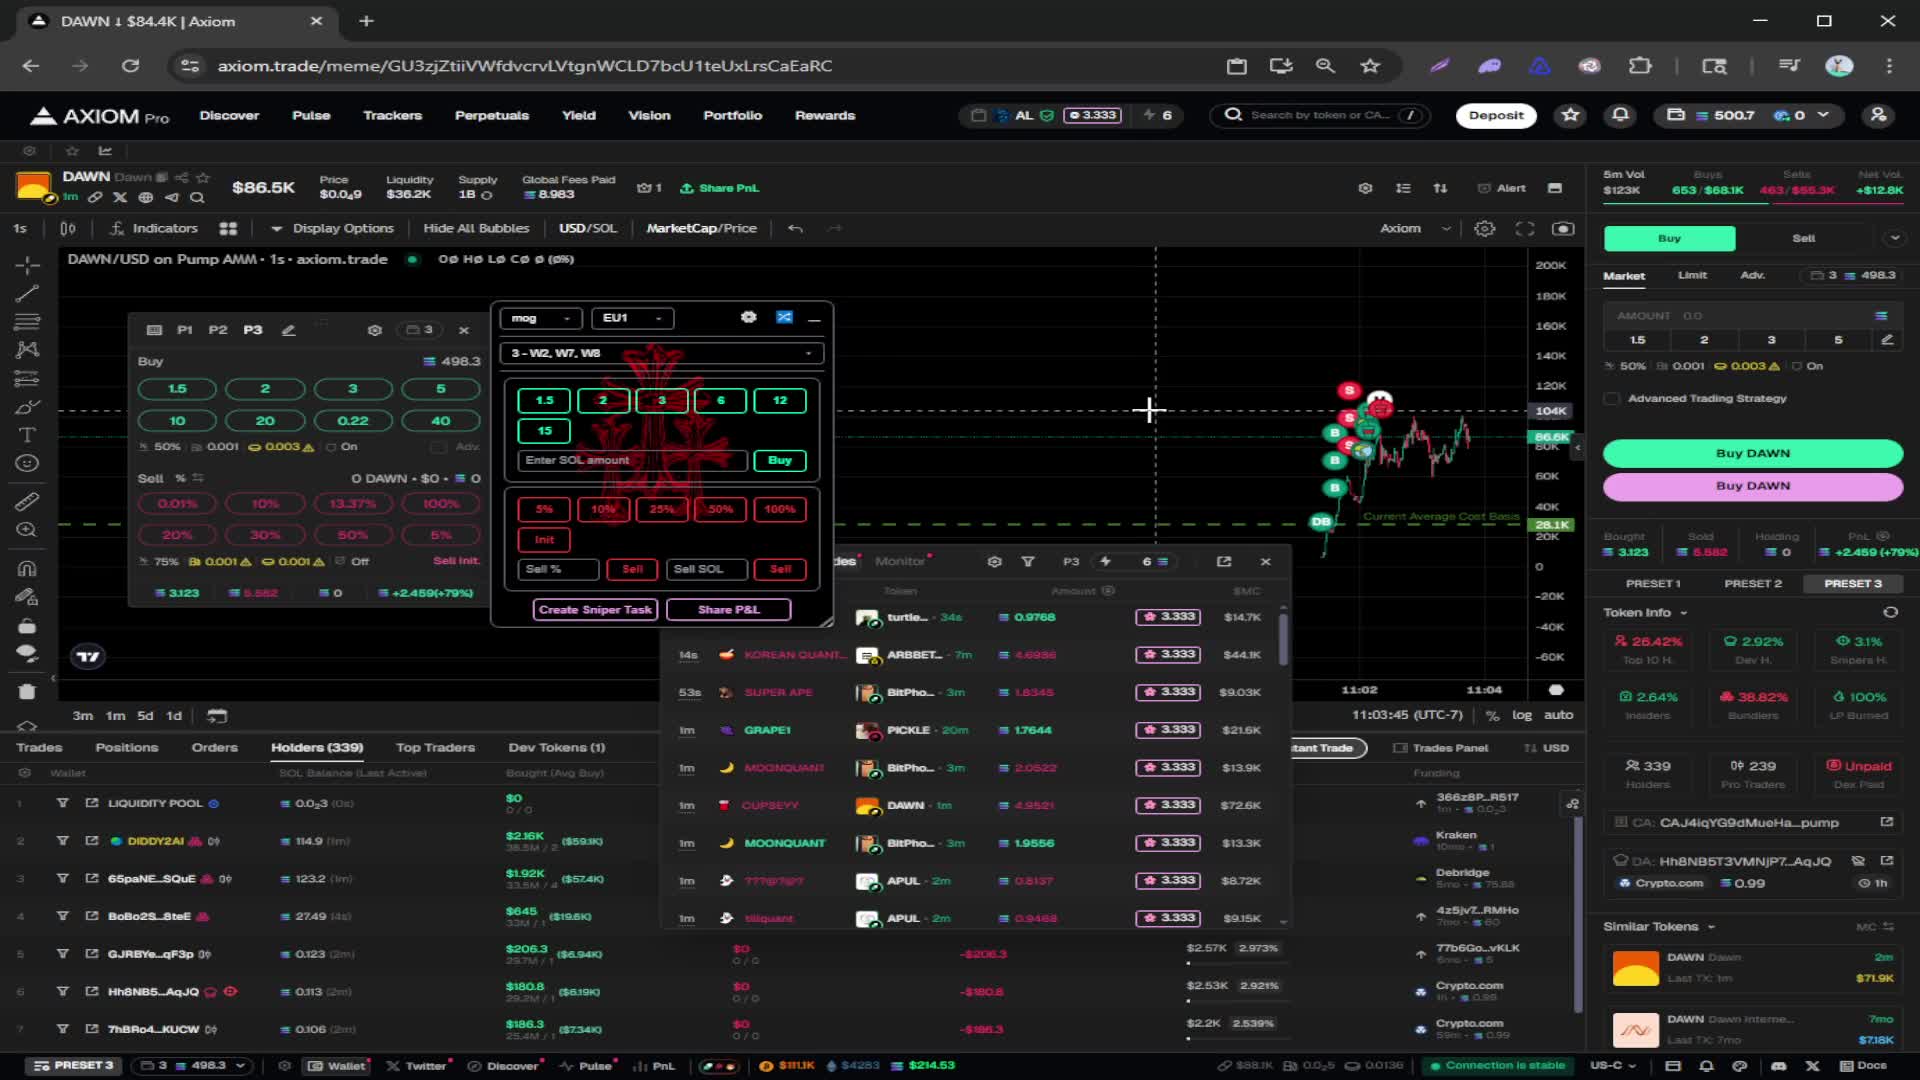
Task: Open chart settings gear icon
Action: [1485, 228]
